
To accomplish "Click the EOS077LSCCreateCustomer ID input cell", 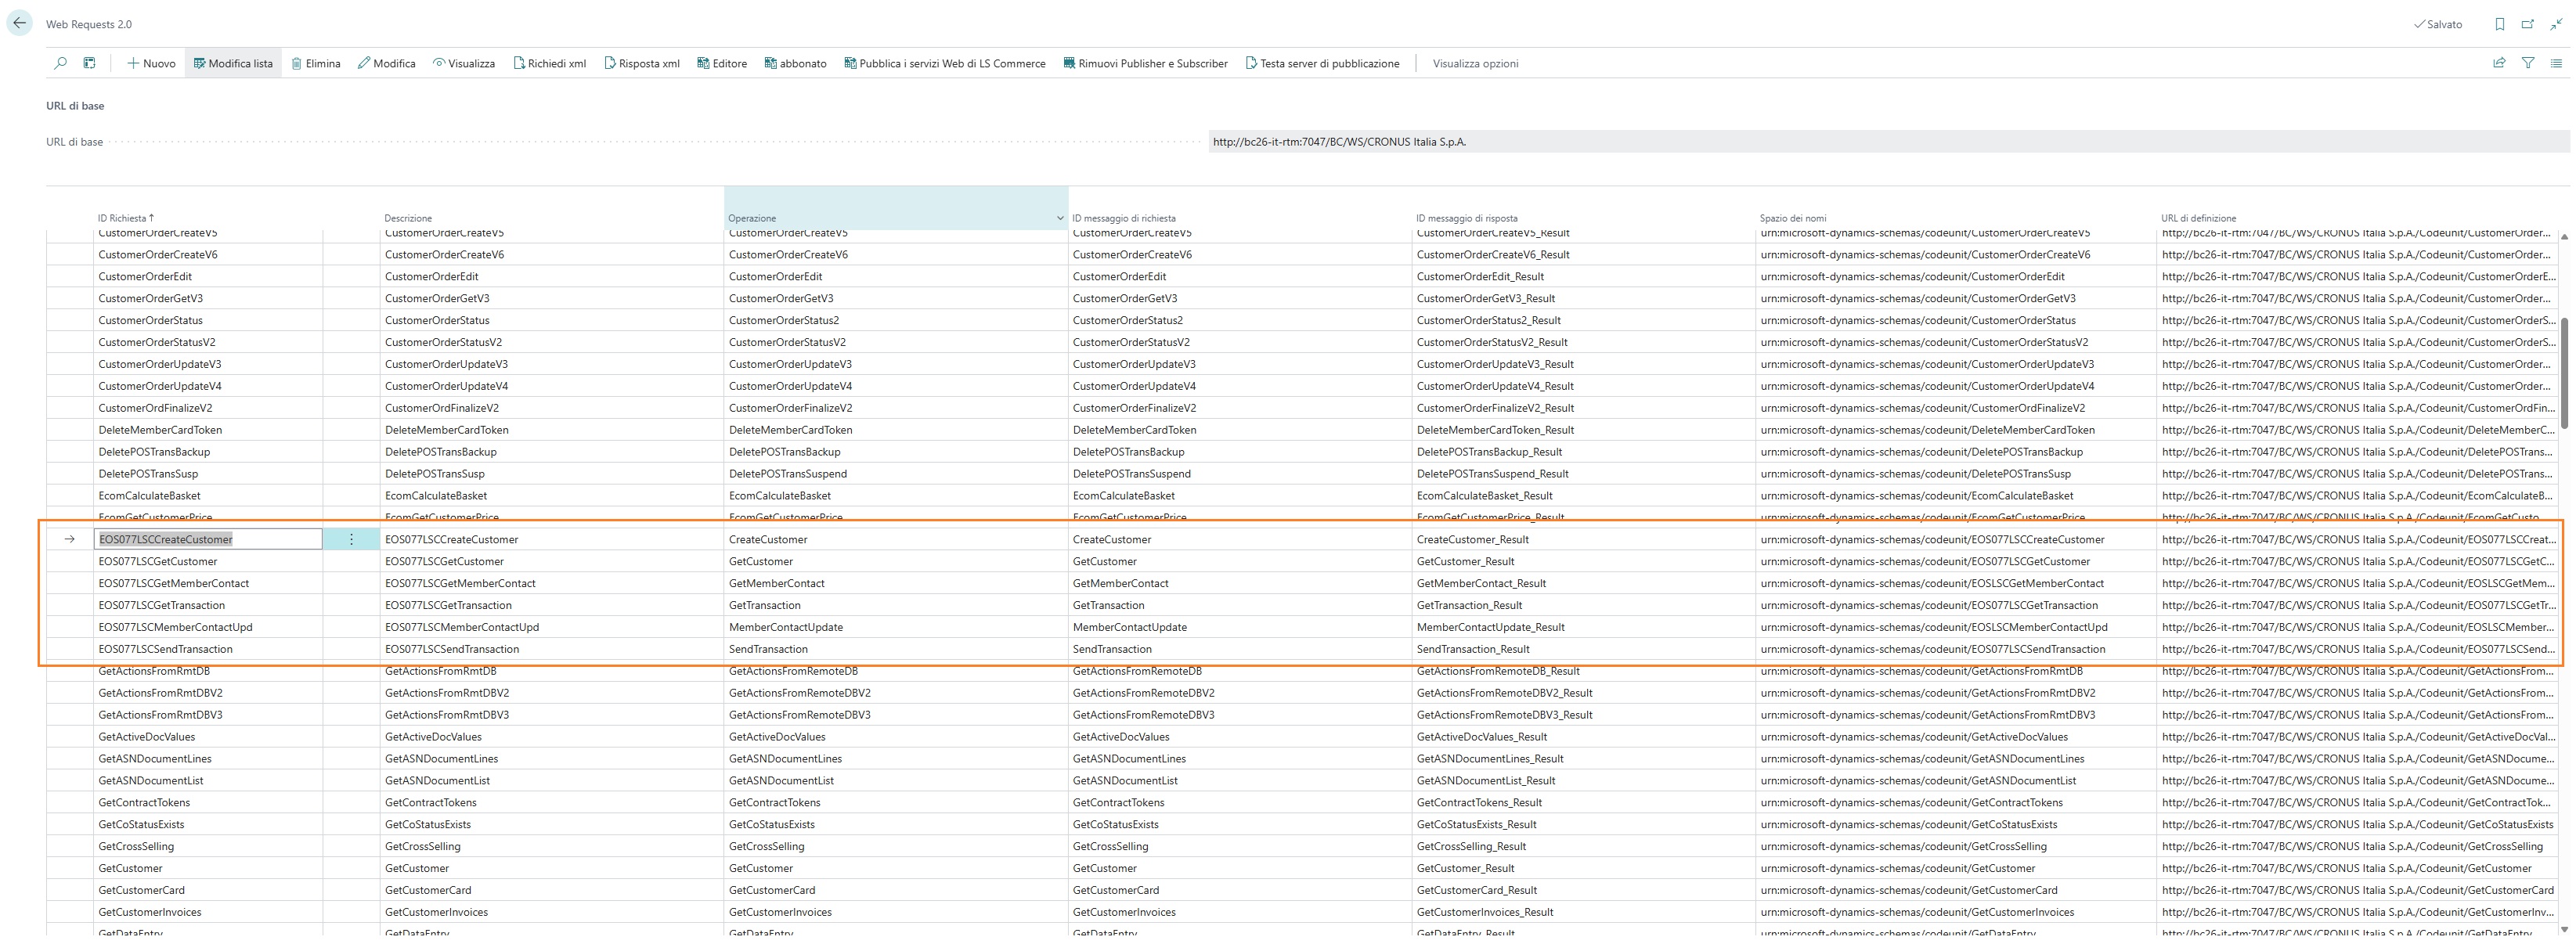I will point(208,539).
